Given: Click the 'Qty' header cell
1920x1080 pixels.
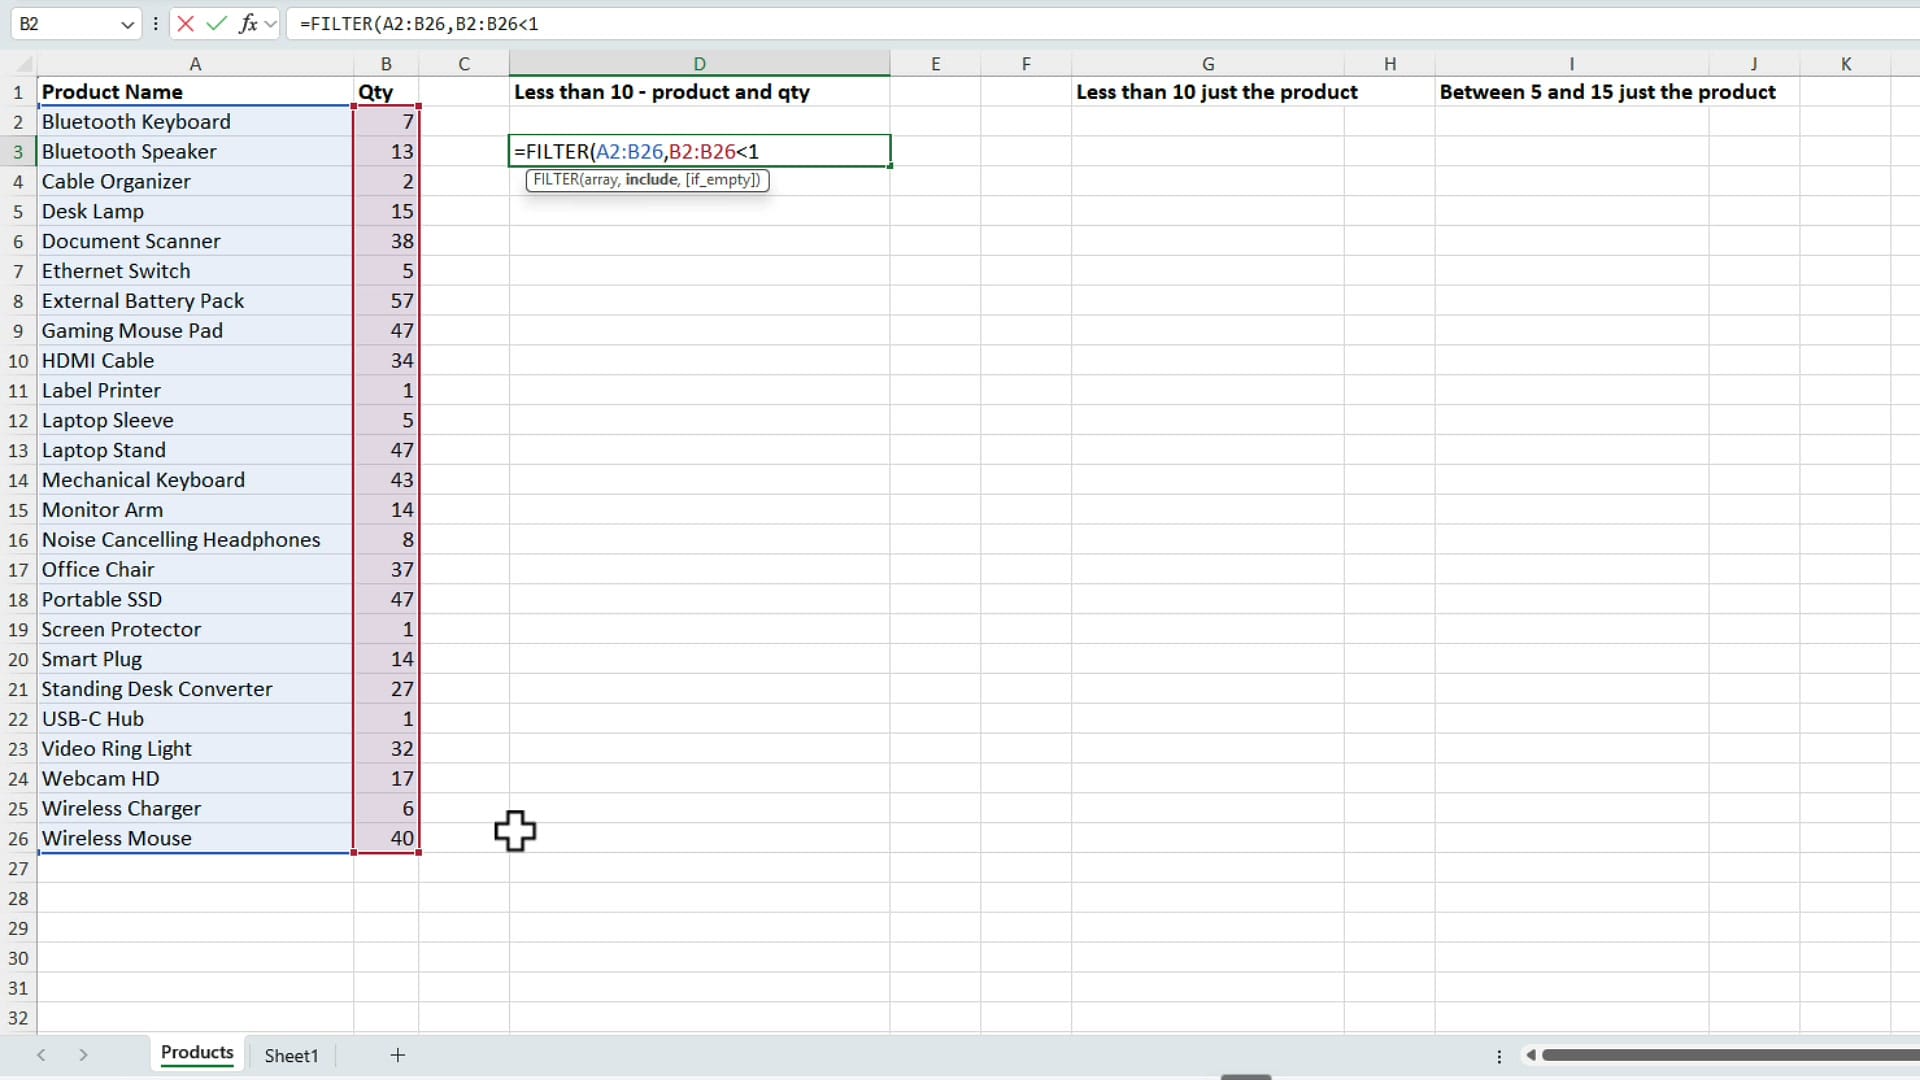Looking at the screenshot, I should (x=386, y=92).
